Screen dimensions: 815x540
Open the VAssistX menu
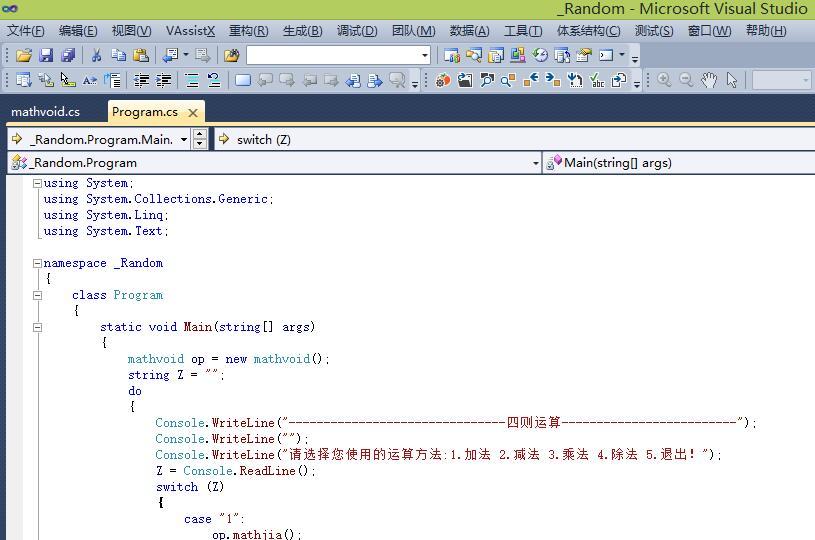click(x=190, y=31)
